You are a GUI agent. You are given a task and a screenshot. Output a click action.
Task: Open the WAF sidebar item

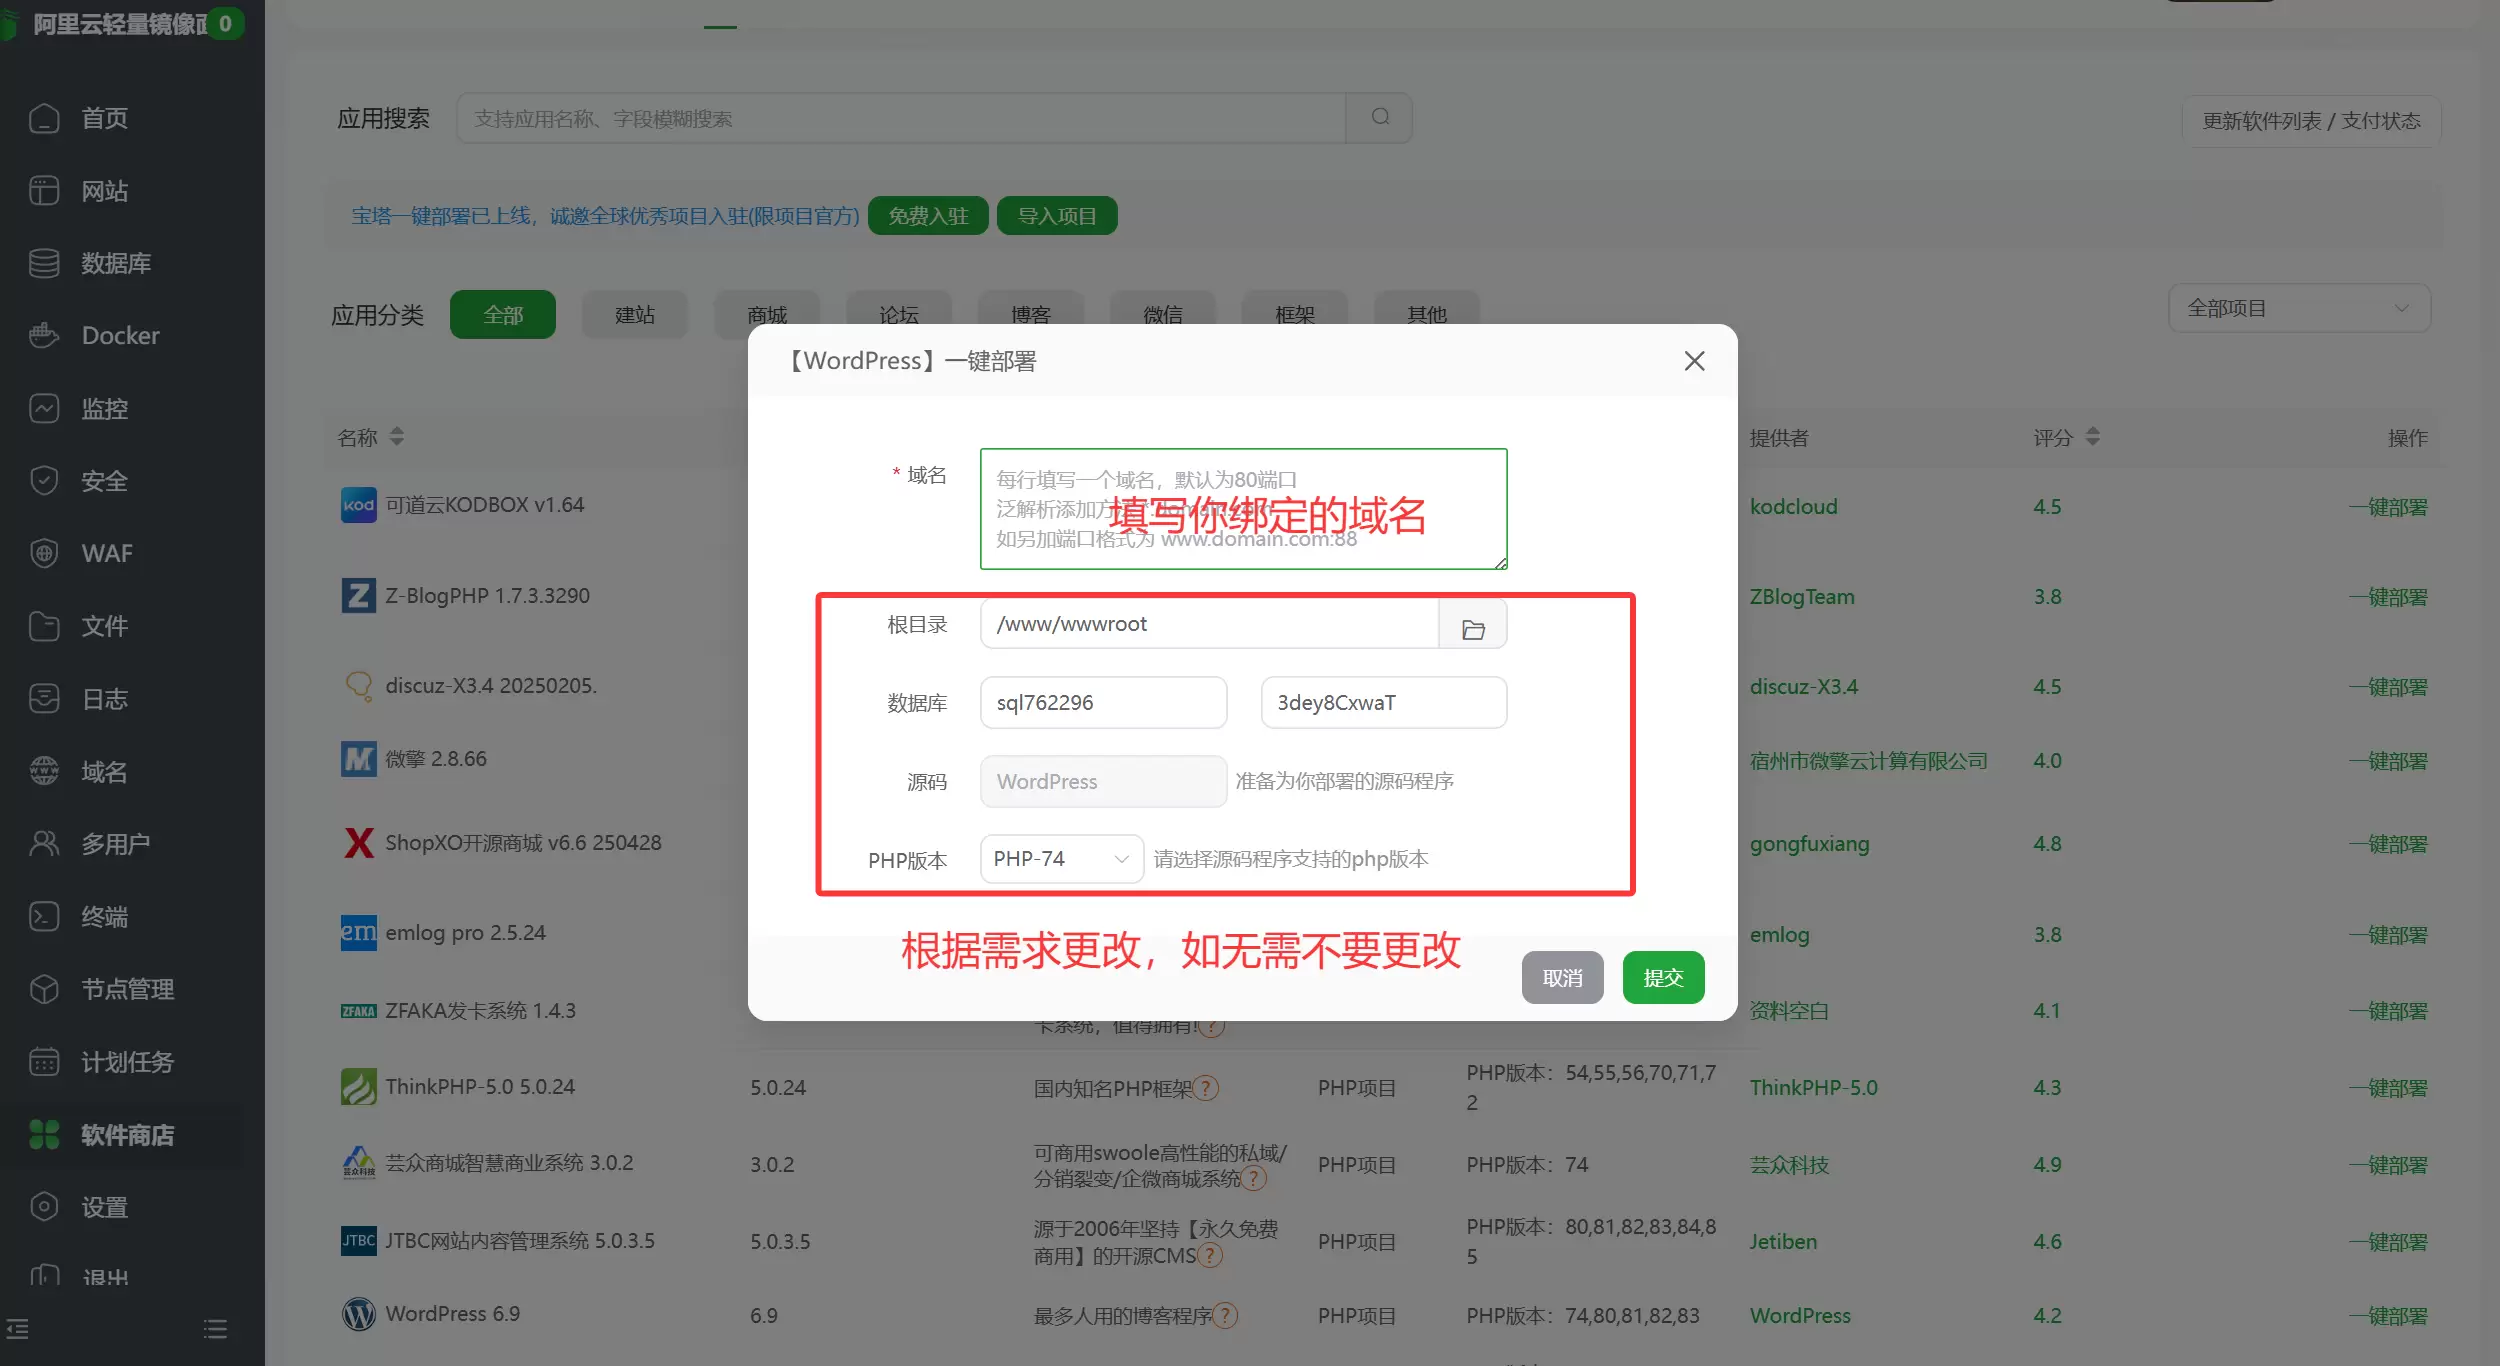(x=106, y=554)
